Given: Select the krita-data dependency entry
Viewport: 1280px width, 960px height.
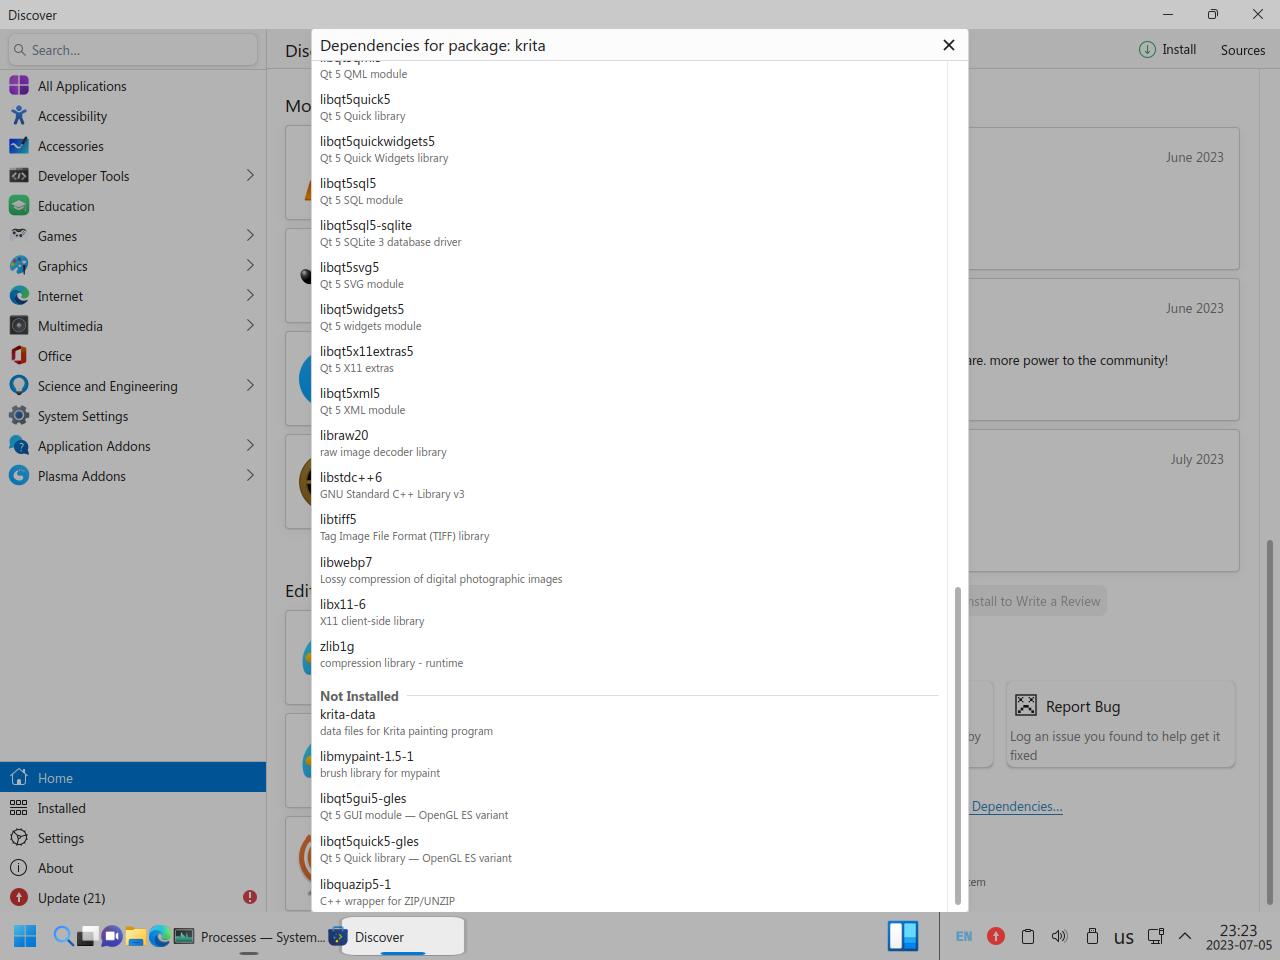Looking at the screenshot, I should [x=629, y=722].
